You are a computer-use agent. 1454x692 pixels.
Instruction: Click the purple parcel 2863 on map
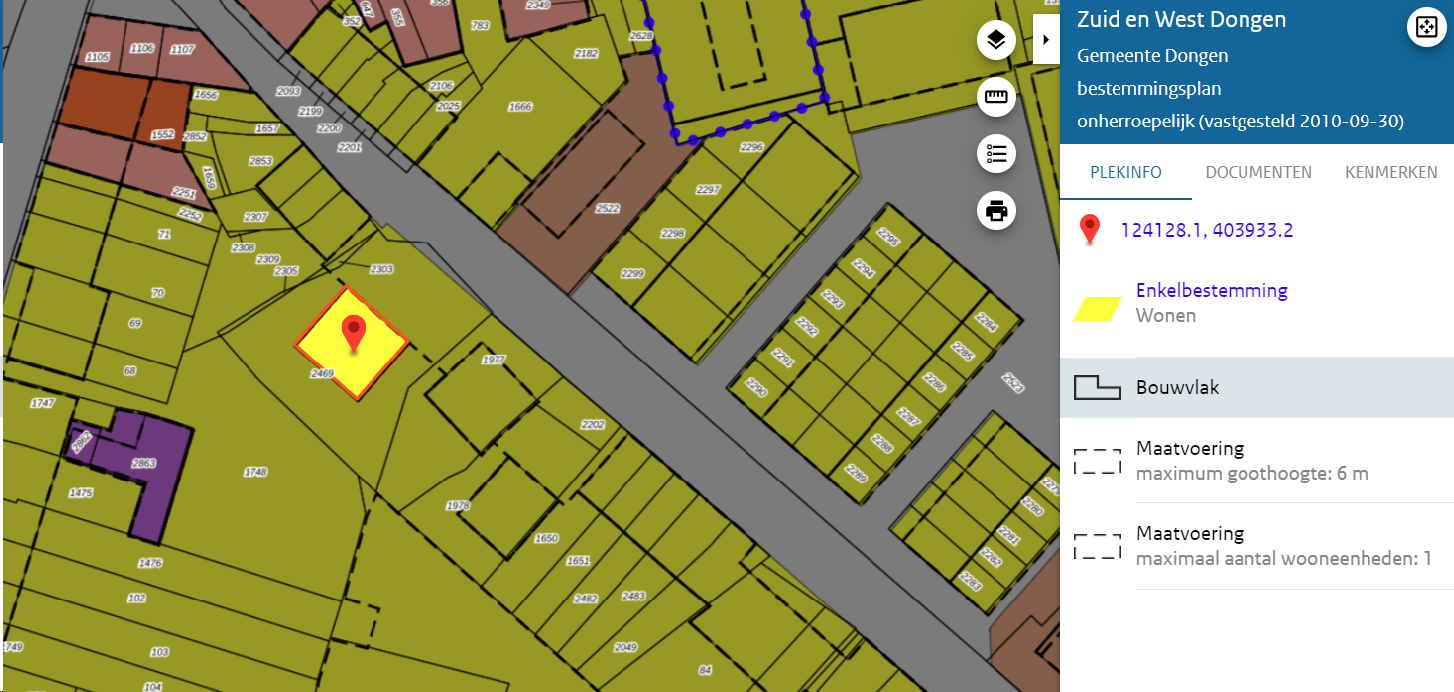145,463
